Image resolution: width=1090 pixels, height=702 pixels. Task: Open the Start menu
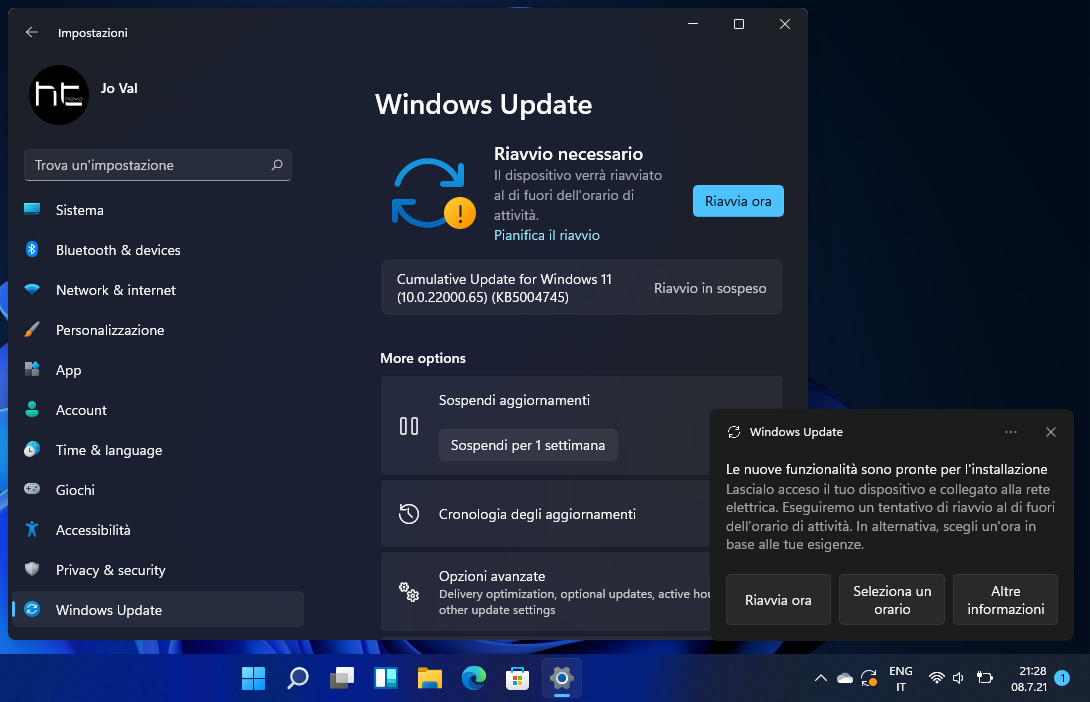click(253, 678)
